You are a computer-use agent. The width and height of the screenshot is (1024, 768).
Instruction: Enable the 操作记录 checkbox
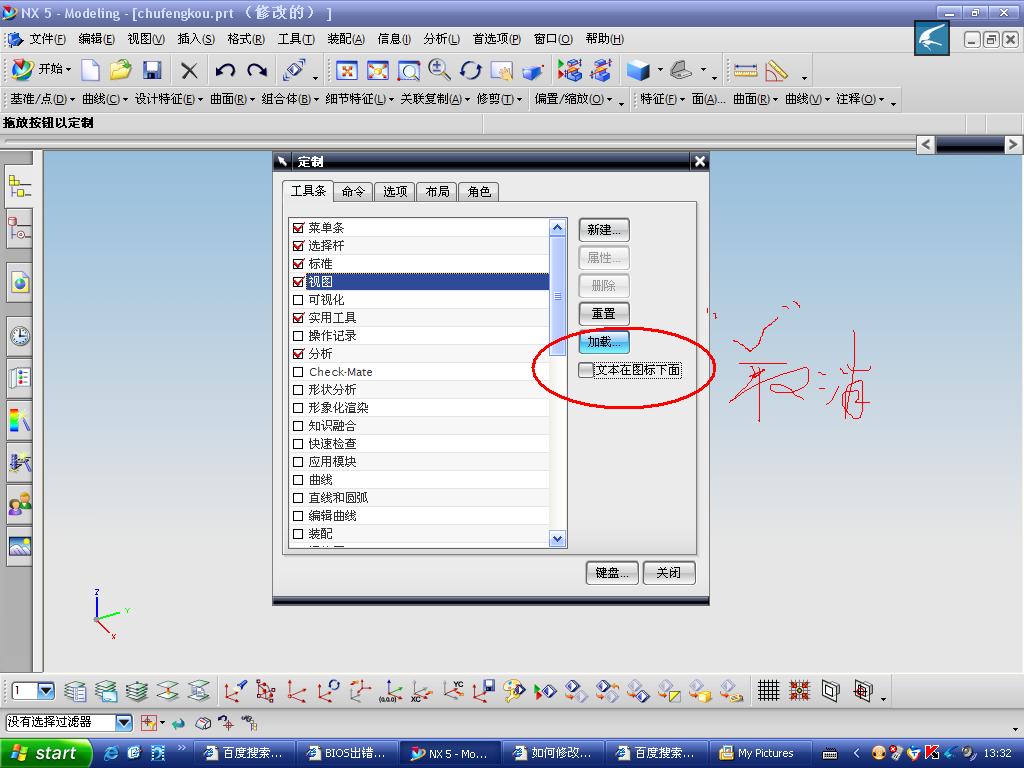pyautogui.click(x=298, y=336)
